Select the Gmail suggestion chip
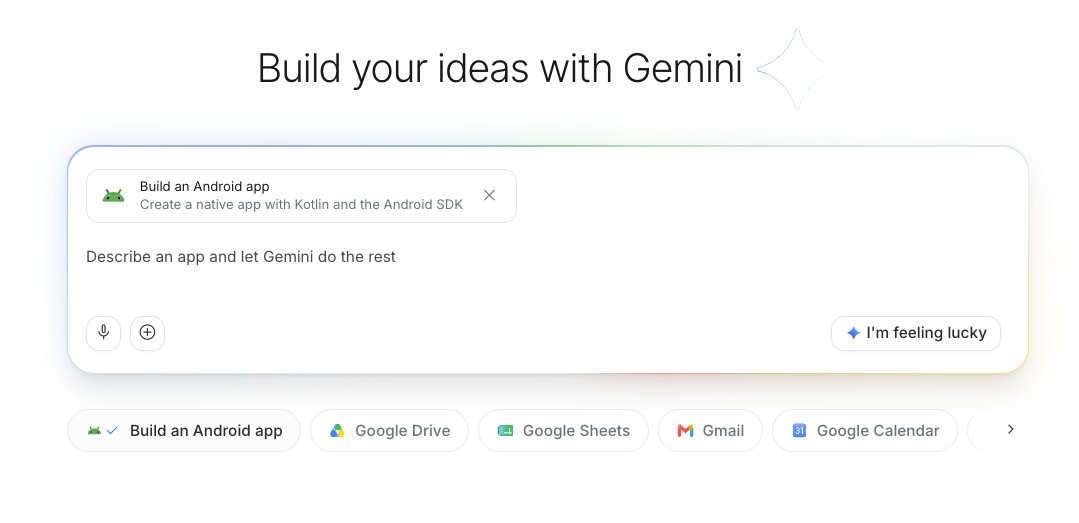This screenshot has height=523, width=1079. point(710,431)
